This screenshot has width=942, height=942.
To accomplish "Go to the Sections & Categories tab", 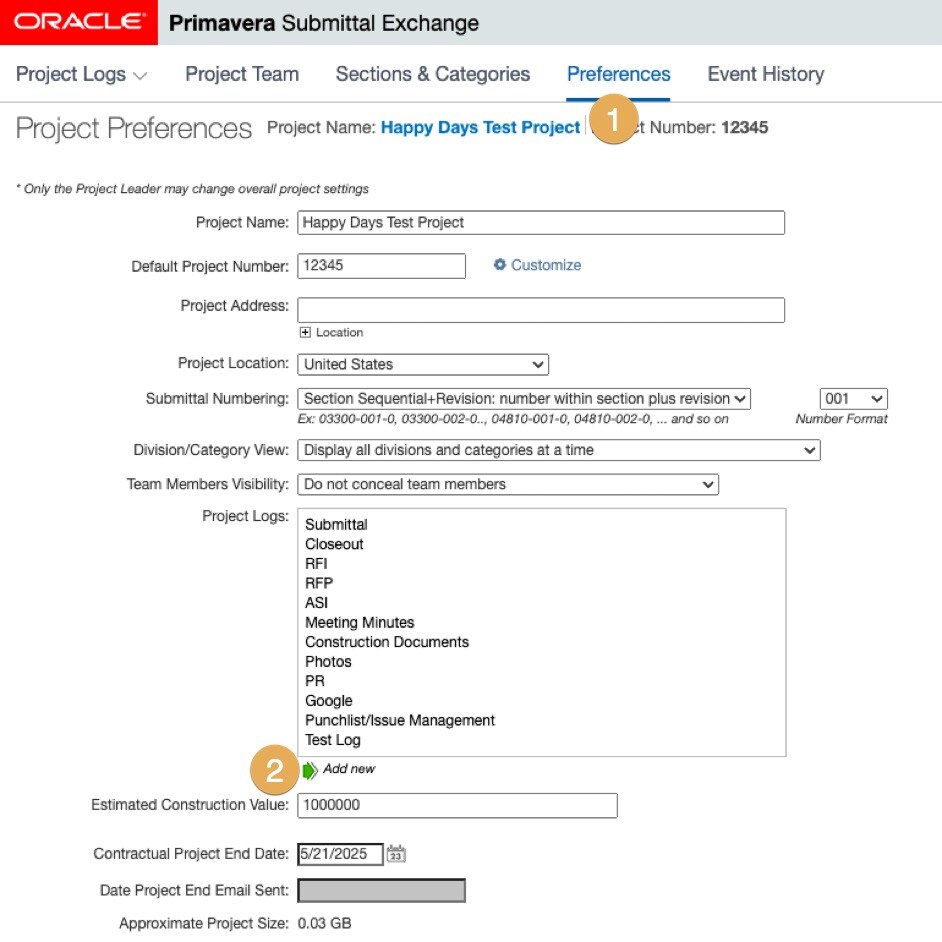I will pyautogui.click(x=433, y=74).
